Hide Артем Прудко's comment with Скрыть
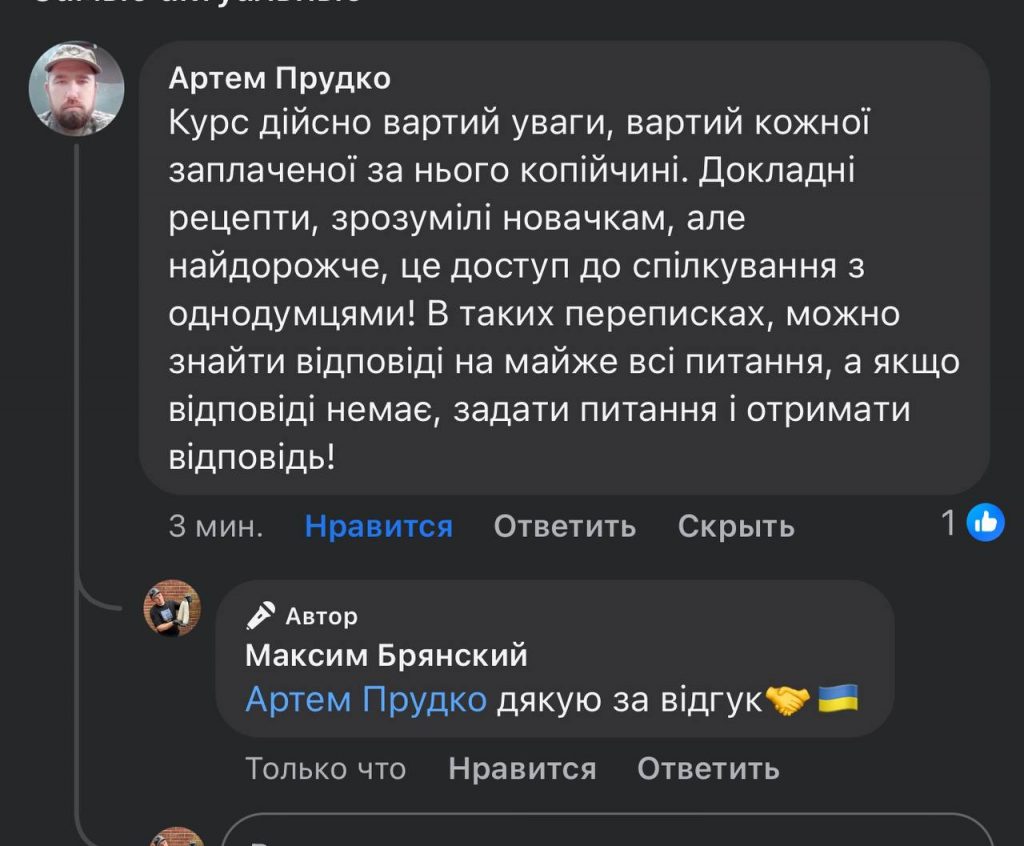The height and width of the screenshot is (846, 1024). click(736, 526)
